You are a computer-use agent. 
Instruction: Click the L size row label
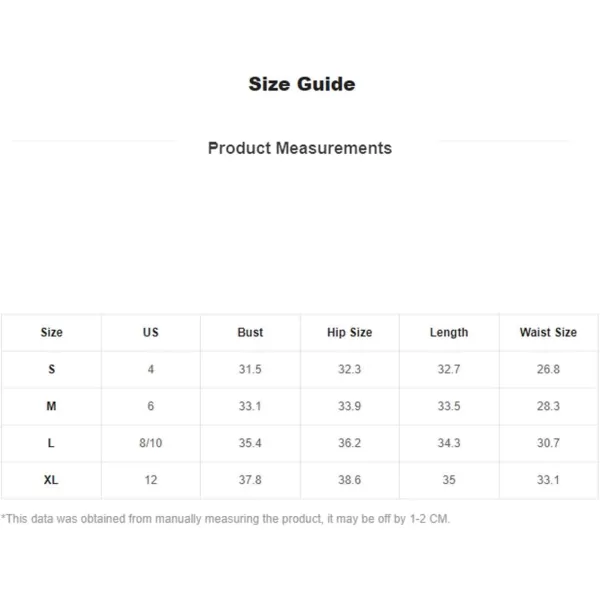51,443
